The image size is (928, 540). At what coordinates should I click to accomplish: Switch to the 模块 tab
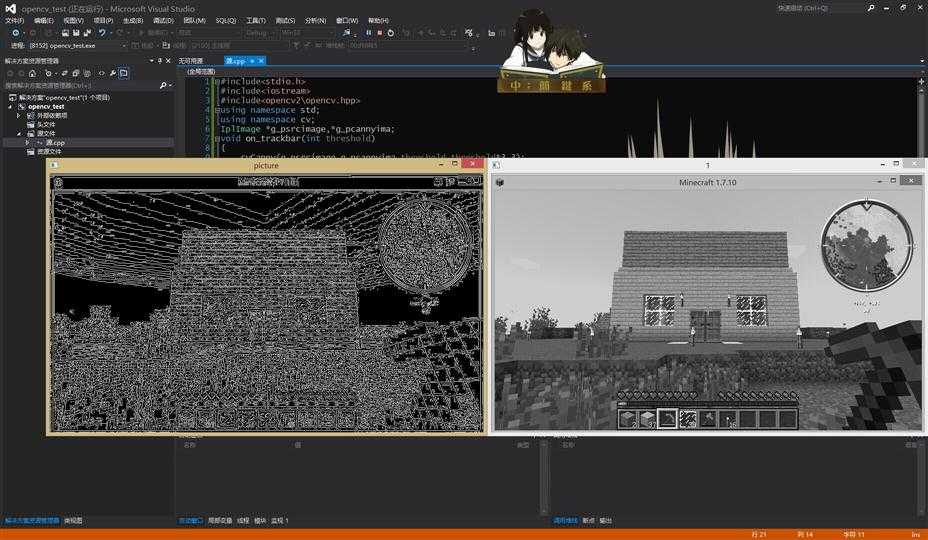click(x=260, y=520)
